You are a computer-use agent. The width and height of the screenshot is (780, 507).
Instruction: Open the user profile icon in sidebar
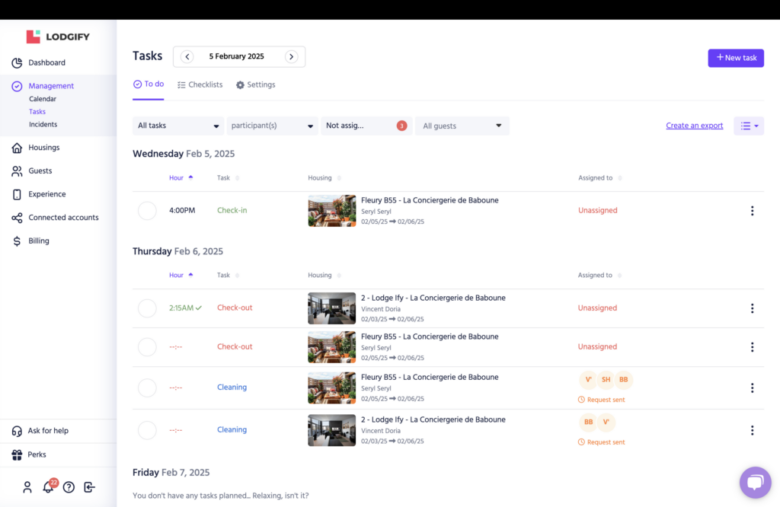point(27,487)
